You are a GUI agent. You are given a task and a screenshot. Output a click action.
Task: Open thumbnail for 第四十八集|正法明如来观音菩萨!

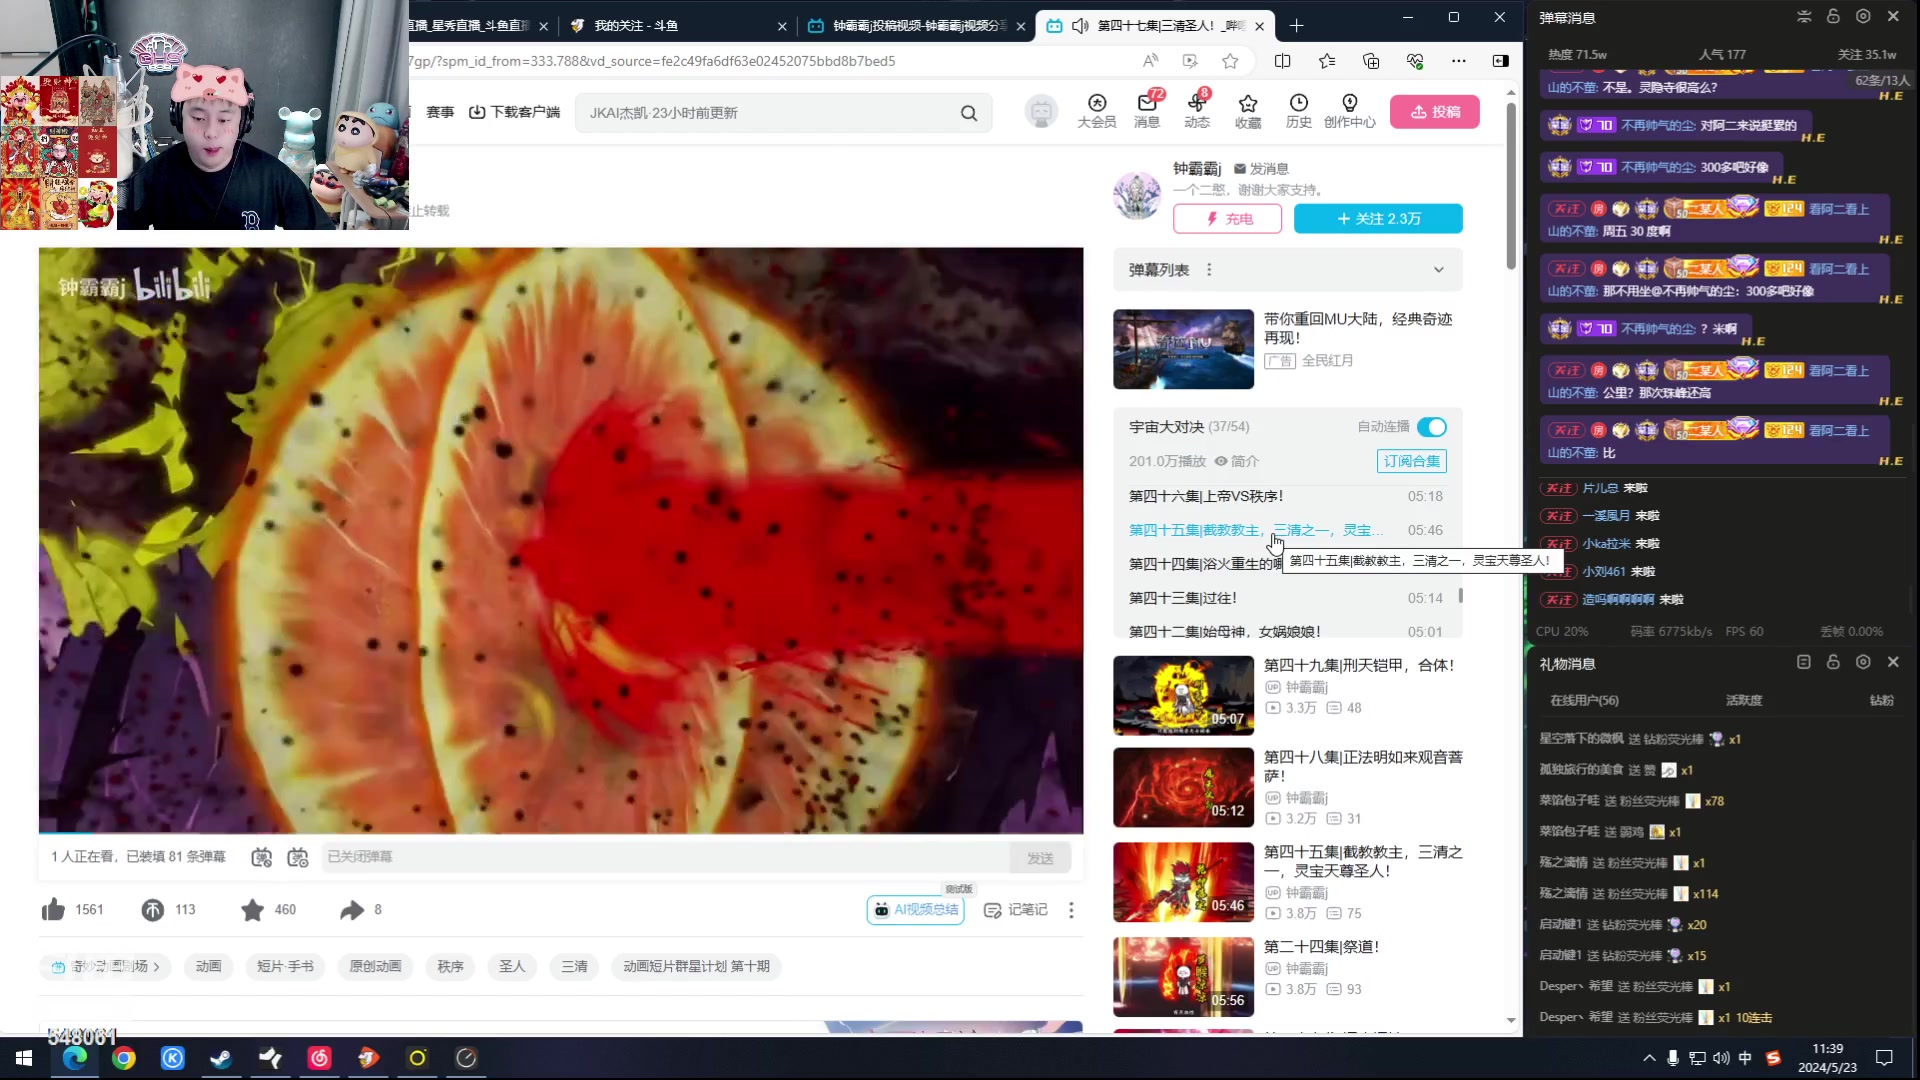[x=1183, y=787]
